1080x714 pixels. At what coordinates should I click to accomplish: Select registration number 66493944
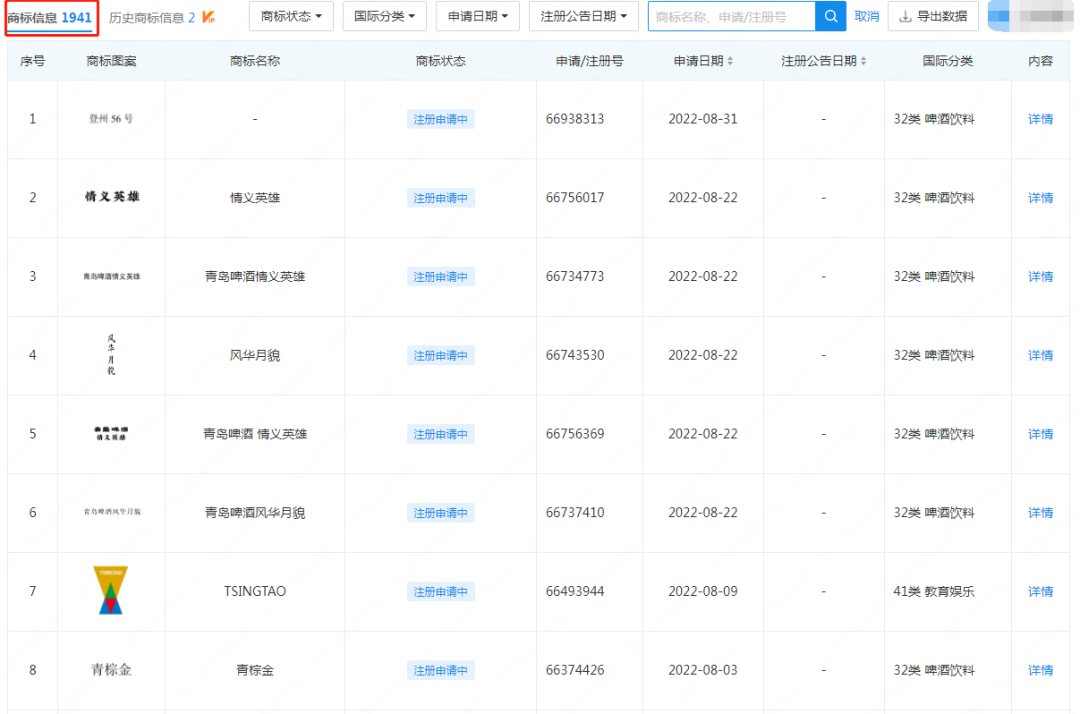click(575, 591)
